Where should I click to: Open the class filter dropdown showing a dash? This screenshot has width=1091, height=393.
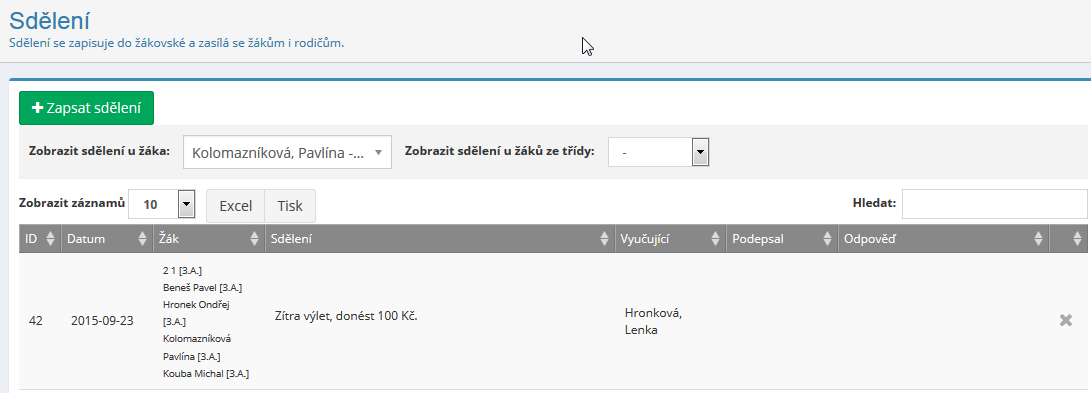[658, 152]
